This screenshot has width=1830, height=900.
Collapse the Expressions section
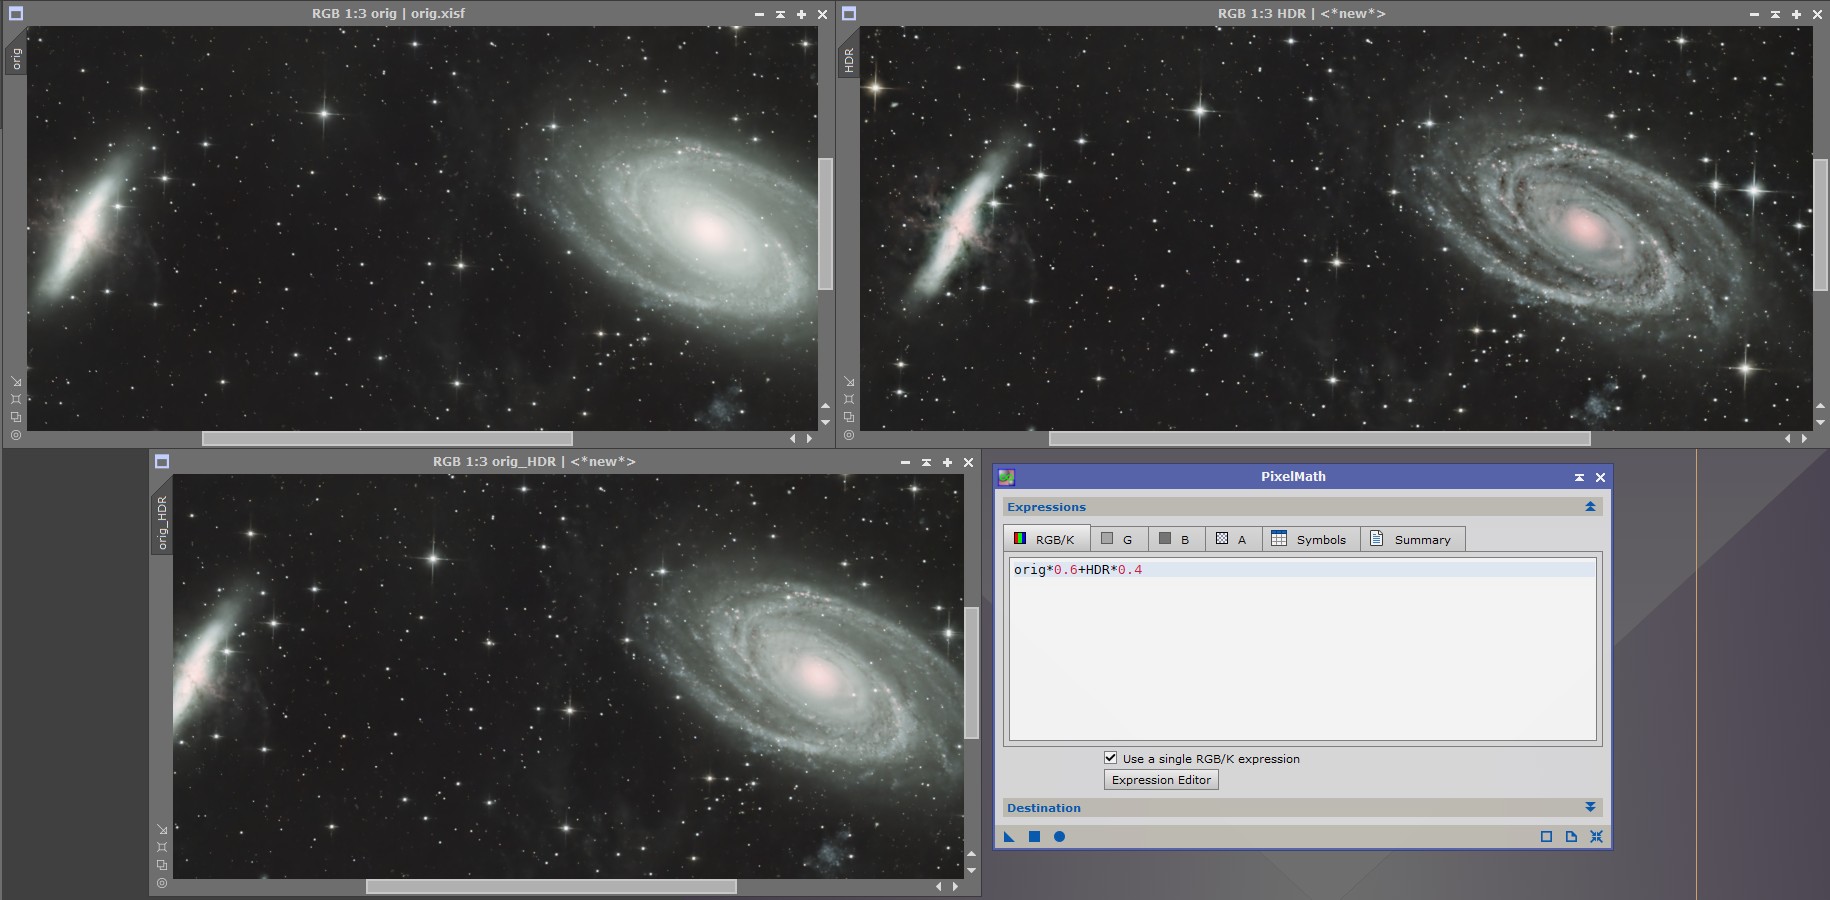[x=1590, y=507]
